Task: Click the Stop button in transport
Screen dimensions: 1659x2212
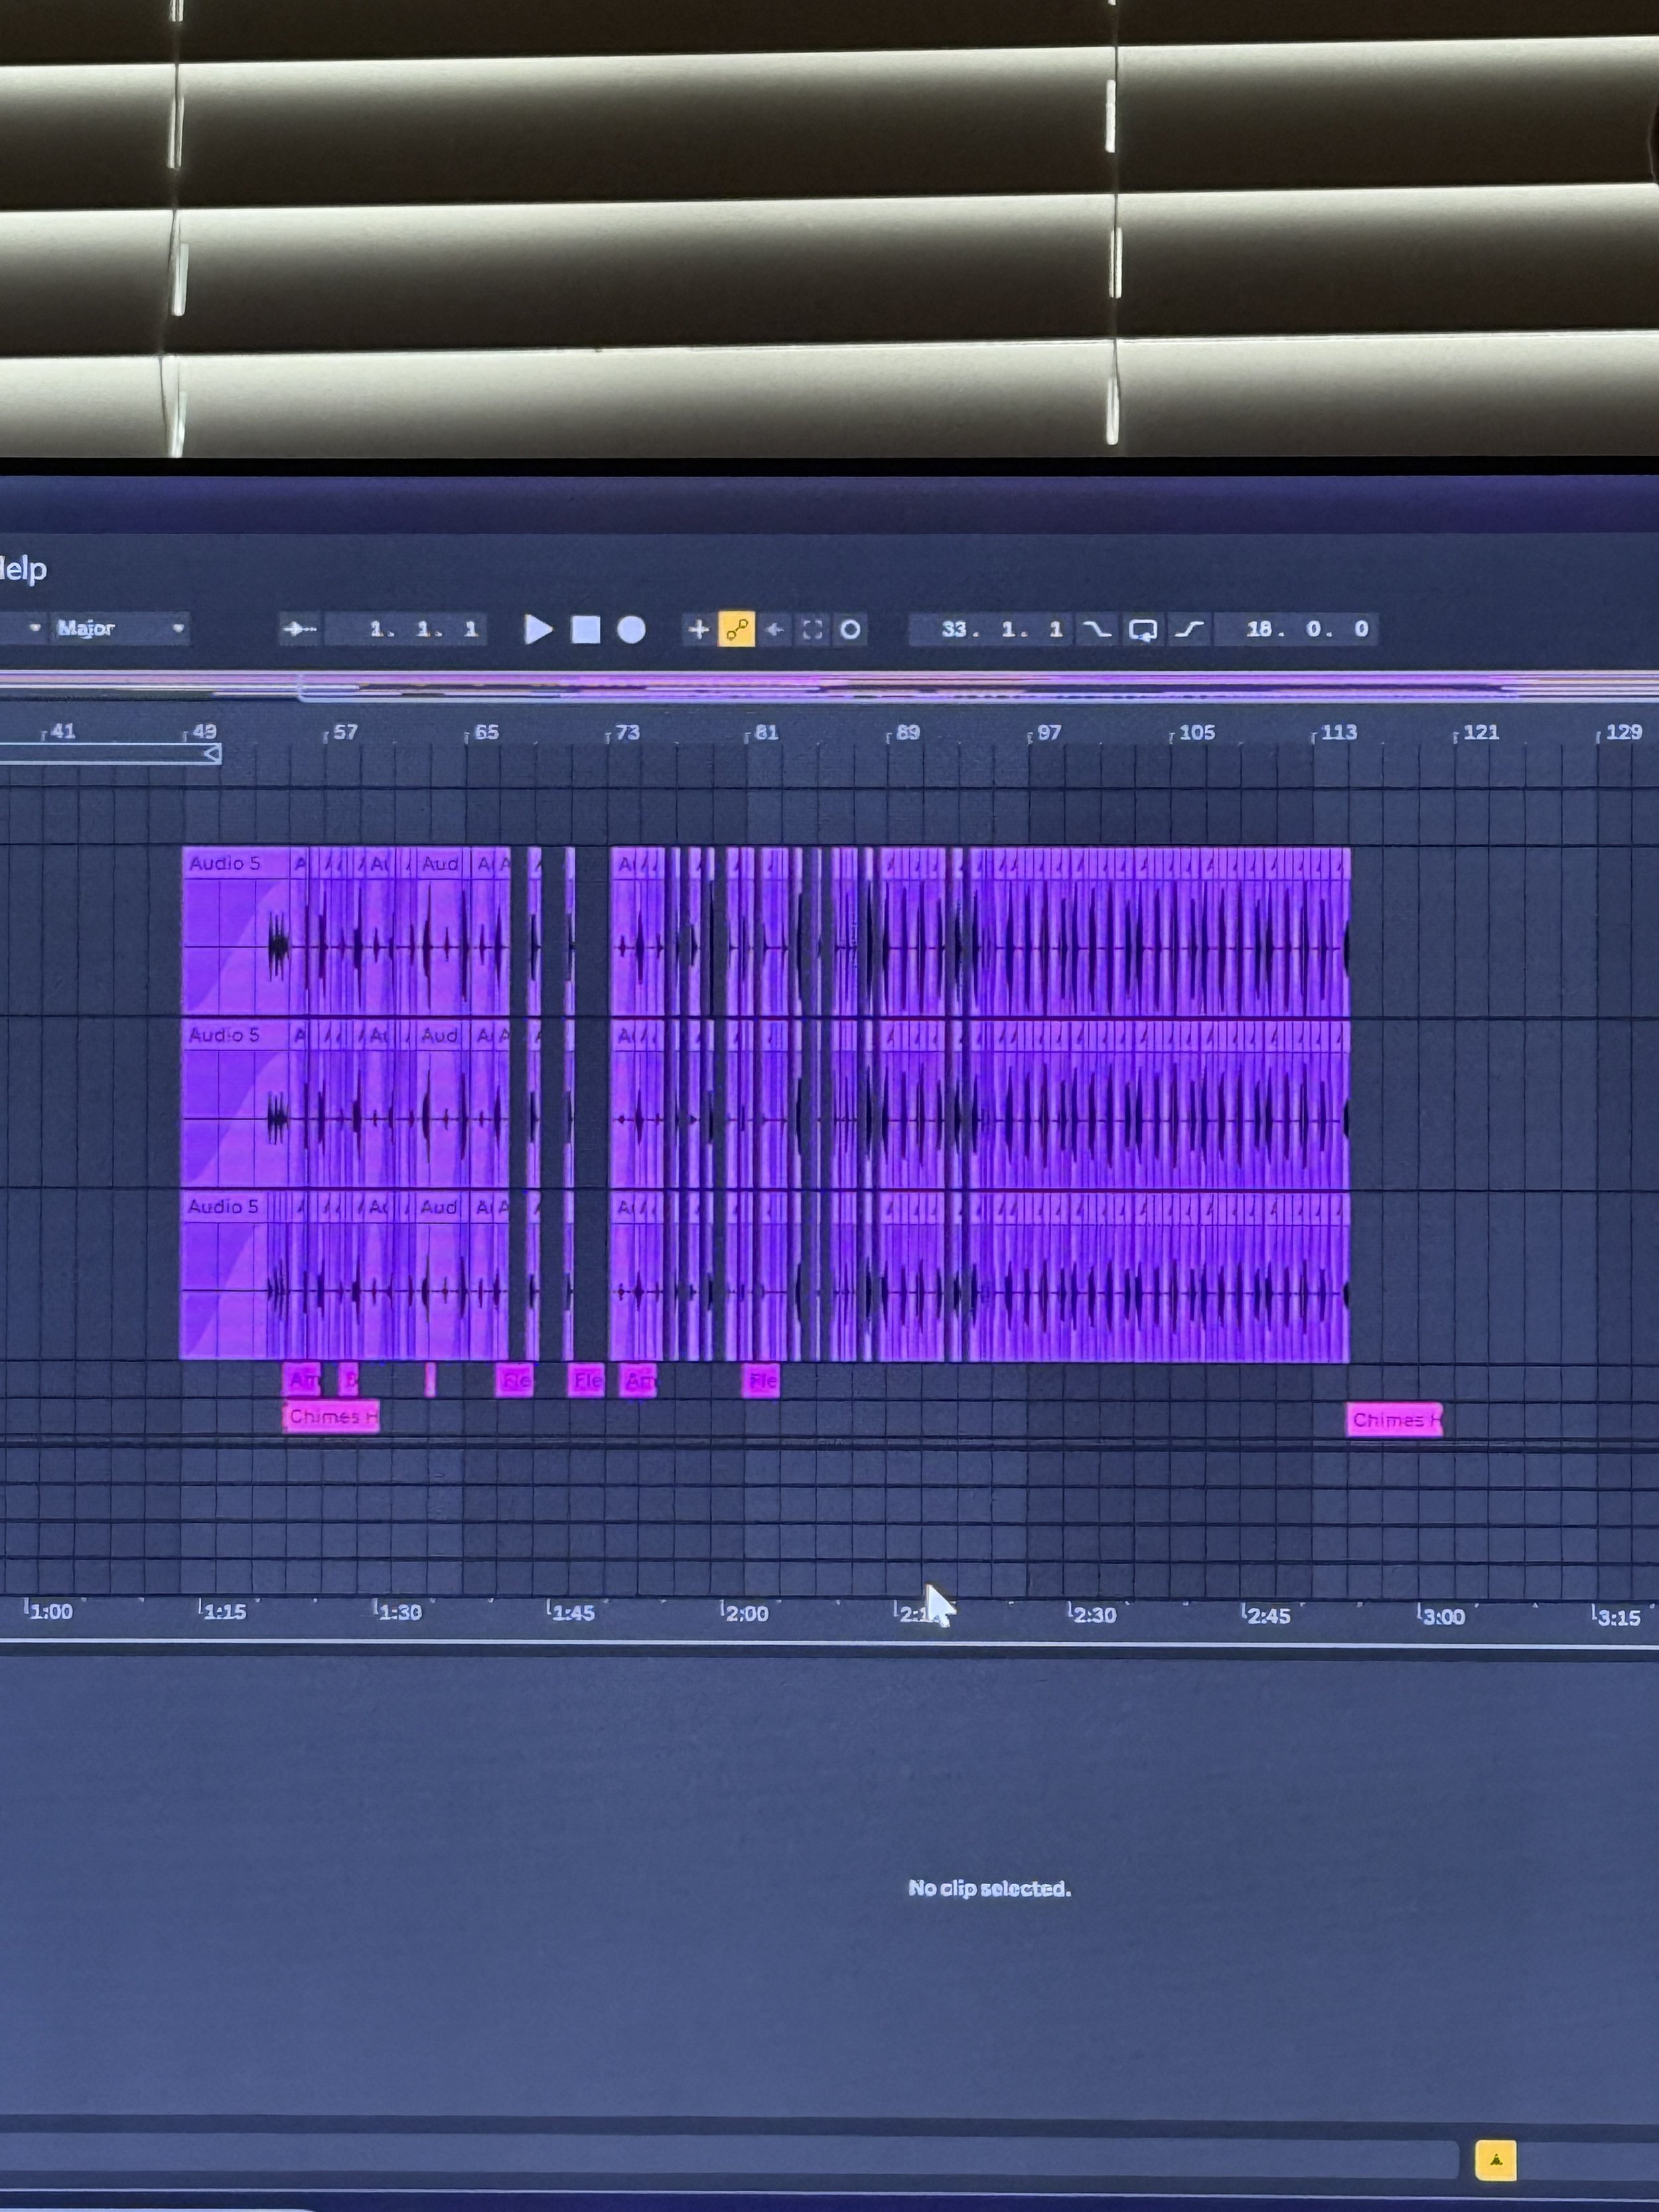Action: (585, 629)
